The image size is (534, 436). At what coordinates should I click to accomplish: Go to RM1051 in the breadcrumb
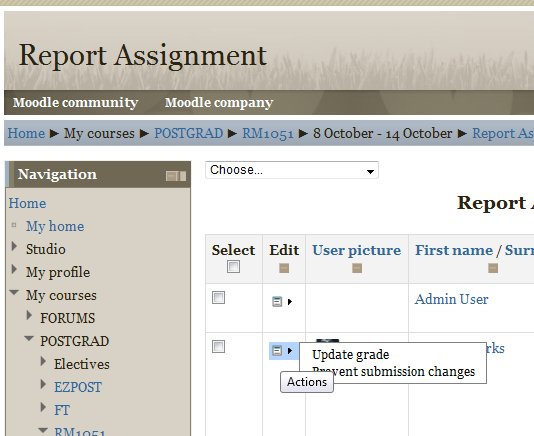[x=268, y=133]
